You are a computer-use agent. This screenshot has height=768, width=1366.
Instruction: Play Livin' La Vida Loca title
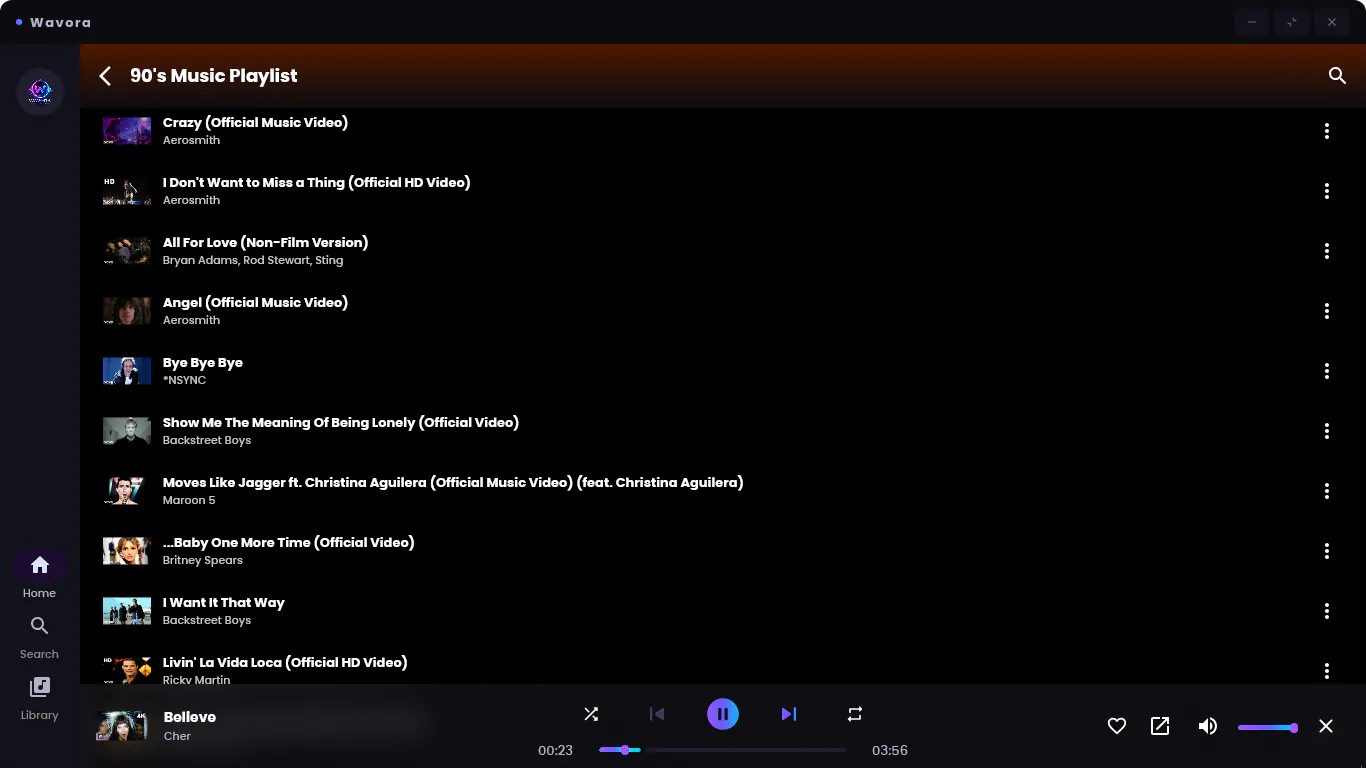285,662
